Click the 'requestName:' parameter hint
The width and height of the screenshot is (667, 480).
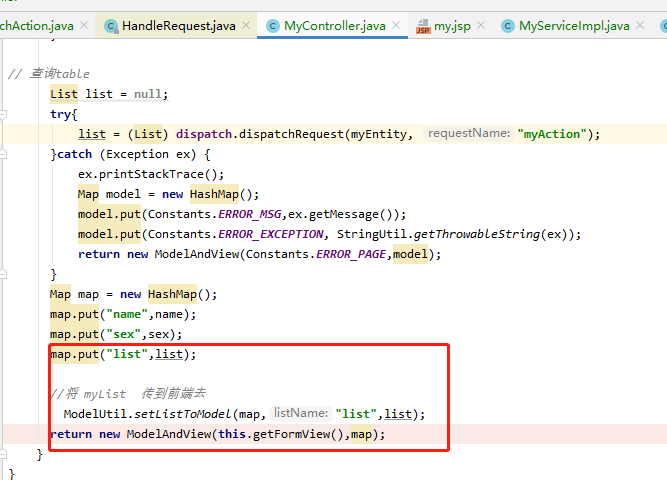point(469,134)
